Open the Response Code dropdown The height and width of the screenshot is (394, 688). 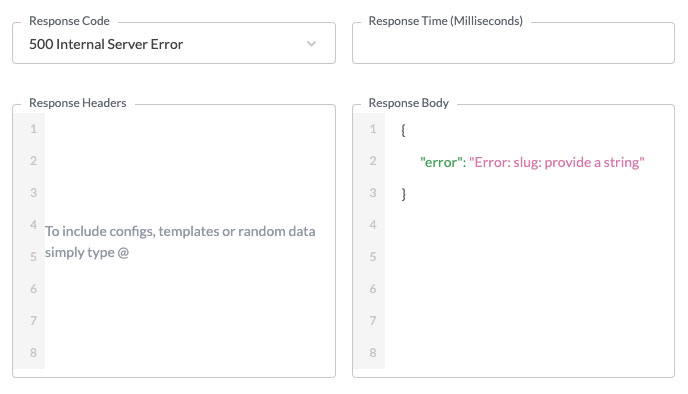click(x=174, y=43)
